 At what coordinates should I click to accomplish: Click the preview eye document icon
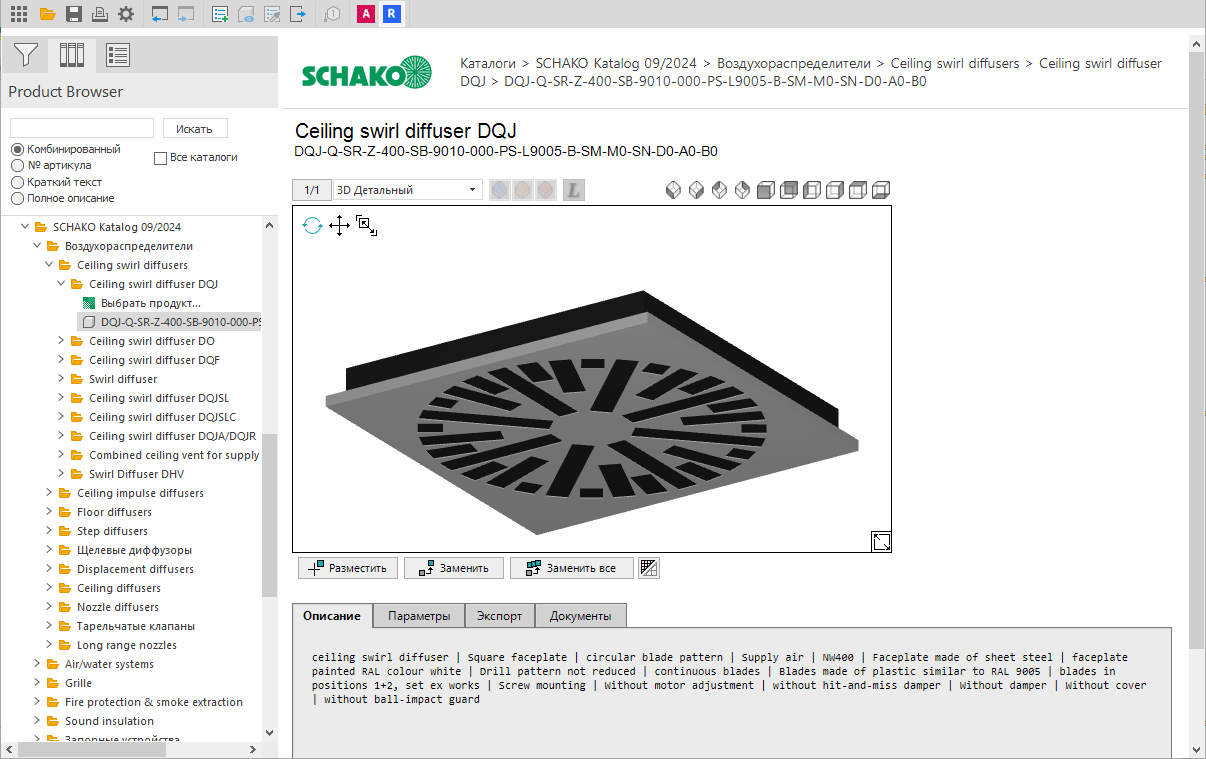click(246, 14)
